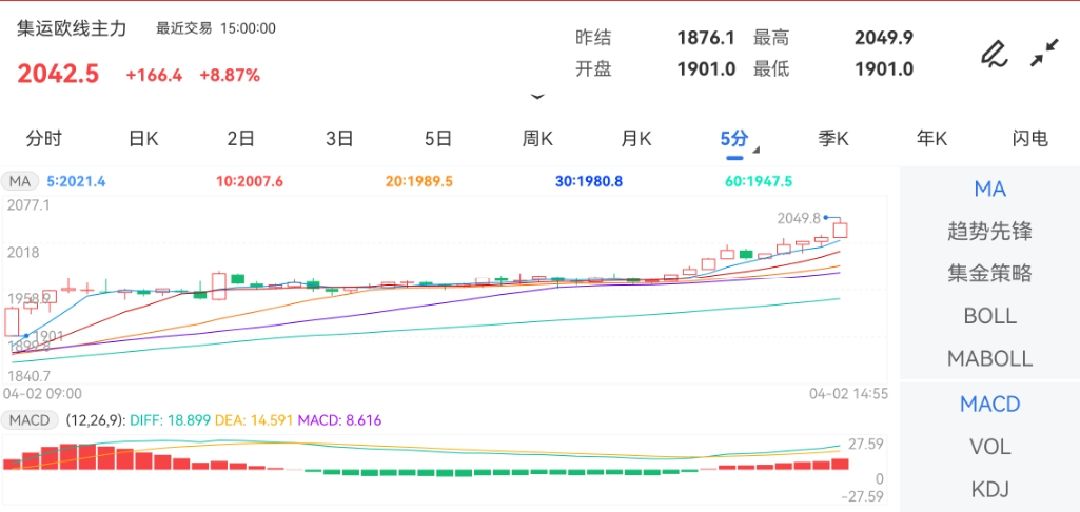The height and width of the screenshot is (512, 1080).
Task: Click the 最近交易 15:00:00 timestamp
Action: click(x=216, y=29)
